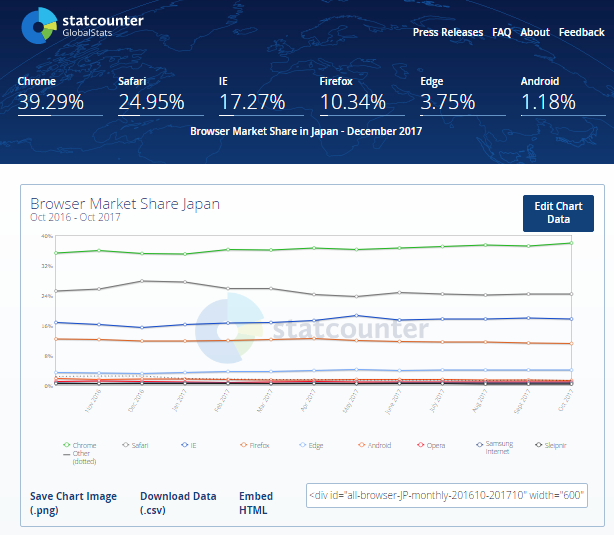Toggle Chrome series in chart legend

[x=80, y=445]
